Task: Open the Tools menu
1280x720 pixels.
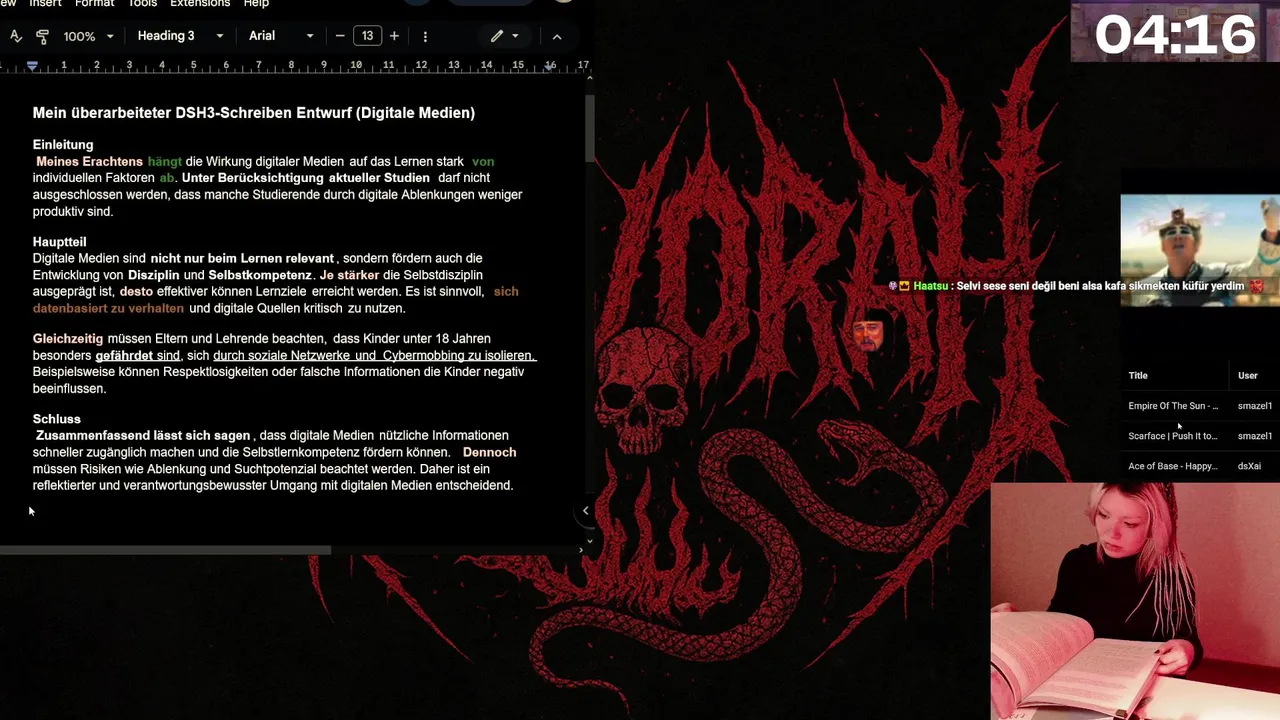Action: 142,3
